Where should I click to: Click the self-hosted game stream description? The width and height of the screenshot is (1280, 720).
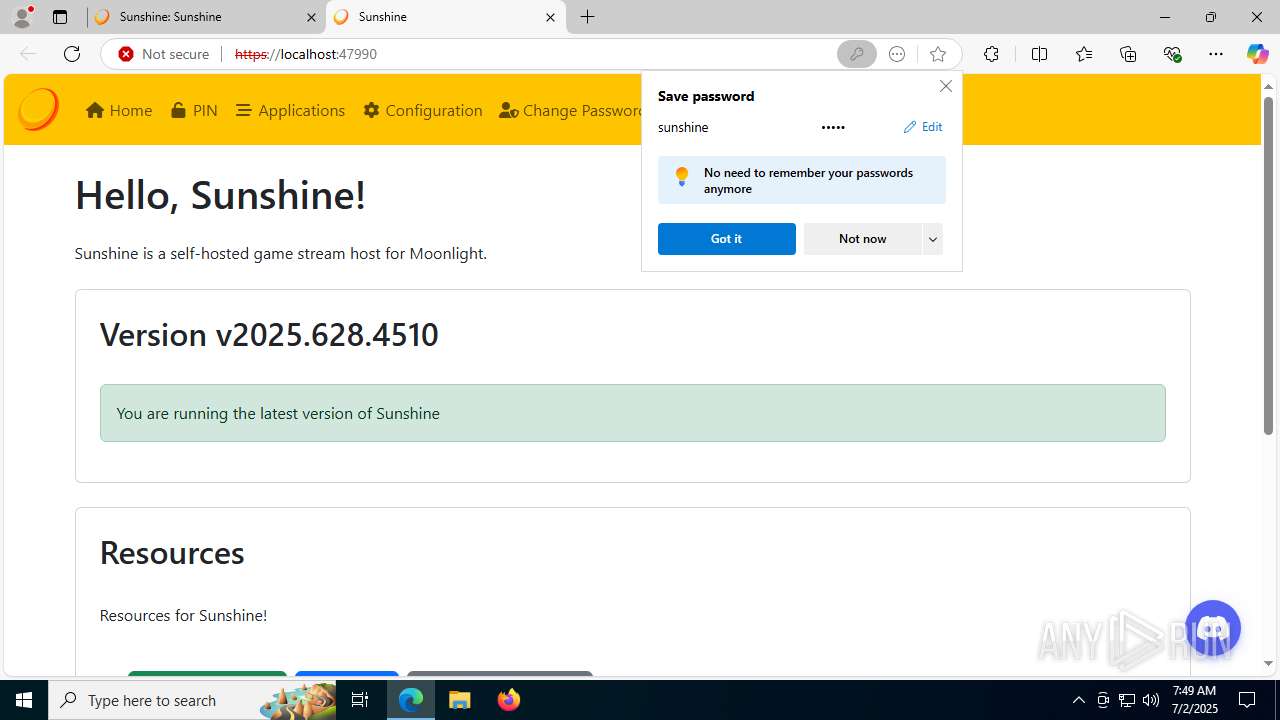[281, 253]
